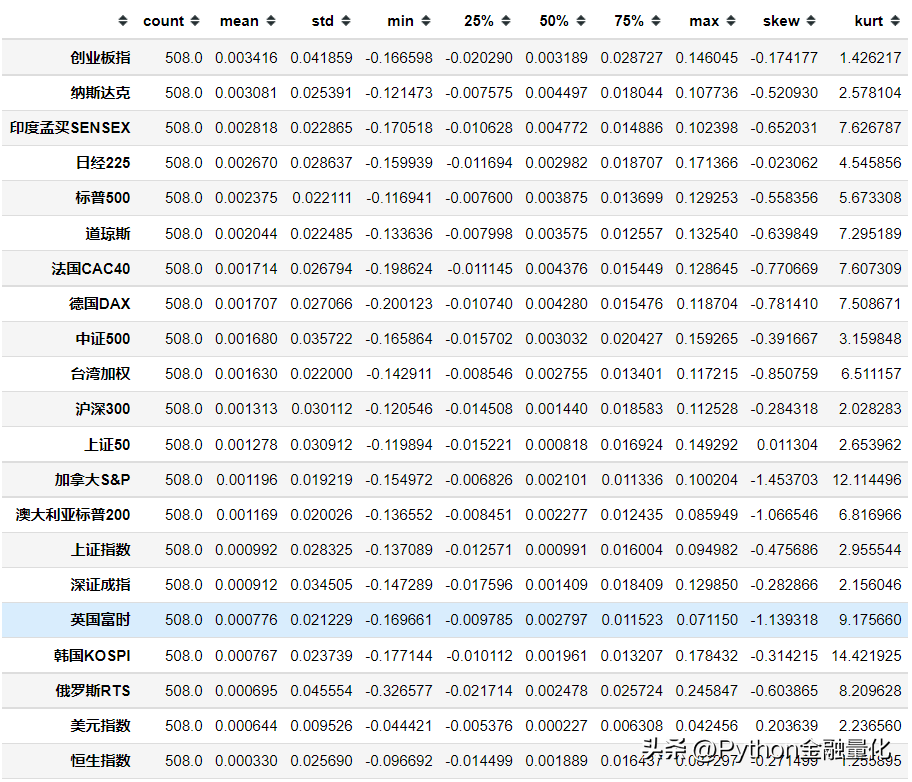Click the 深证成指 row label
The image size is (912, 782).
tap(100, 585)
